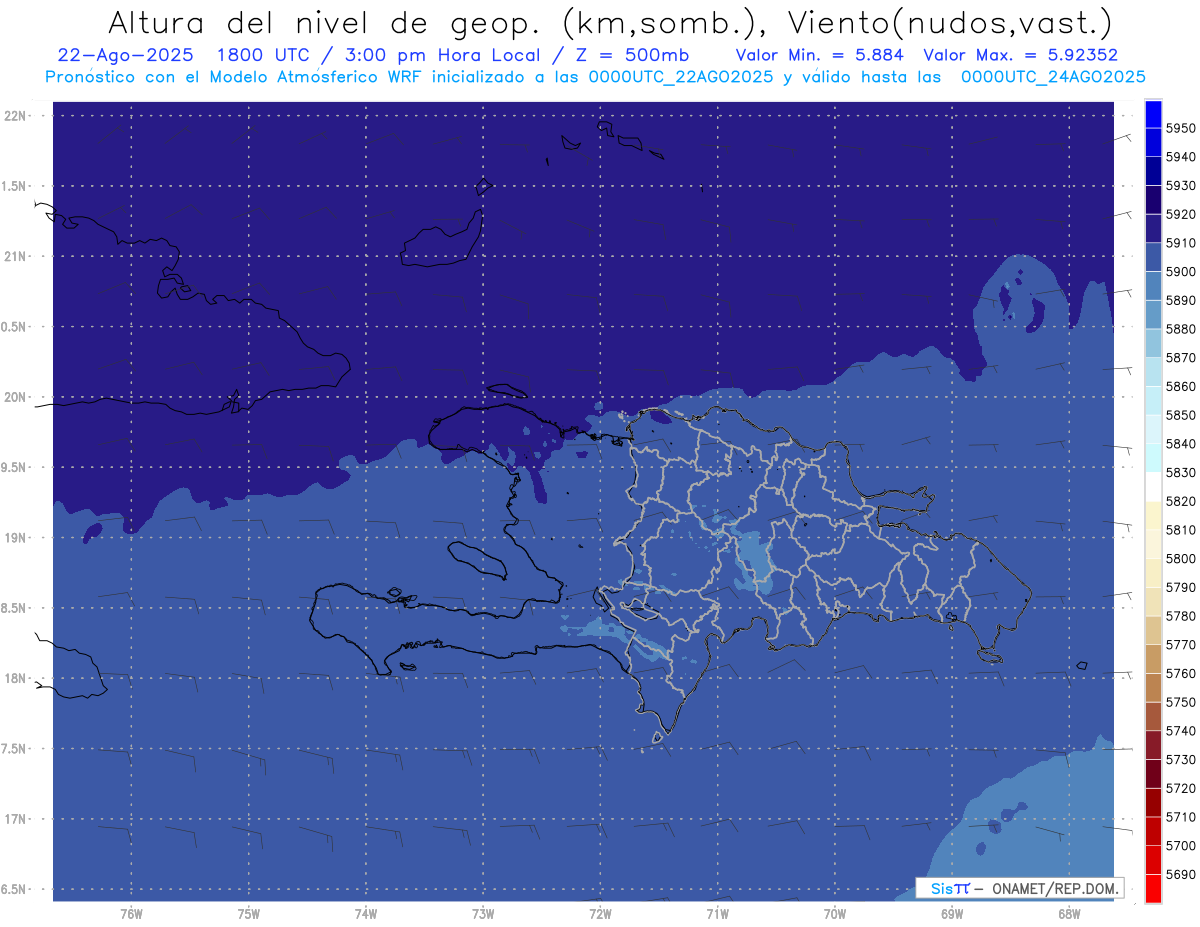Click the legend value '5780'
This screenshot has height=927, width=1200.
coord(1181,616)
